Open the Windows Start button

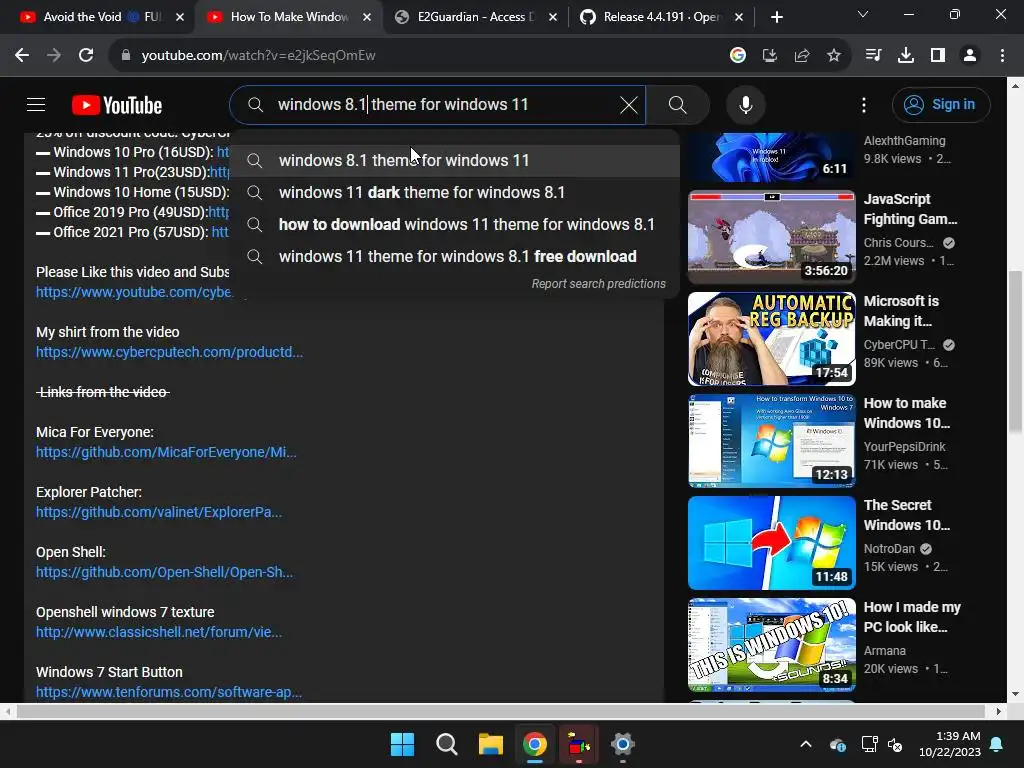(402, 744)
